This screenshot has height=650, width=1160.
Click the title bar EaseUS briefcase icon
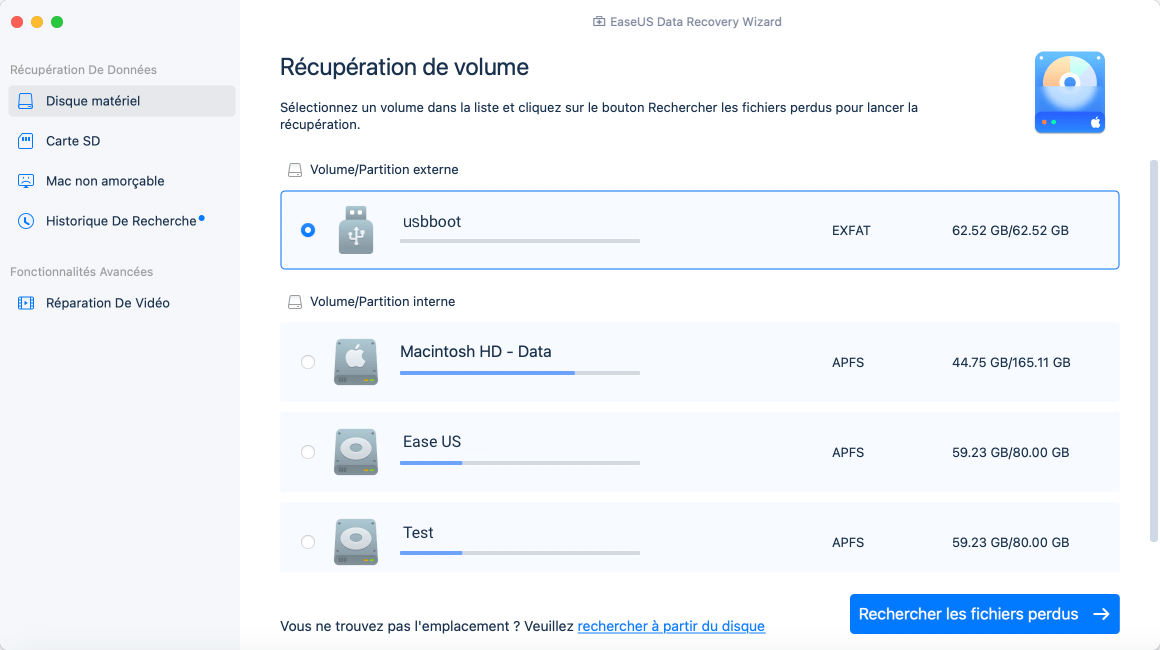pos(598,21)
